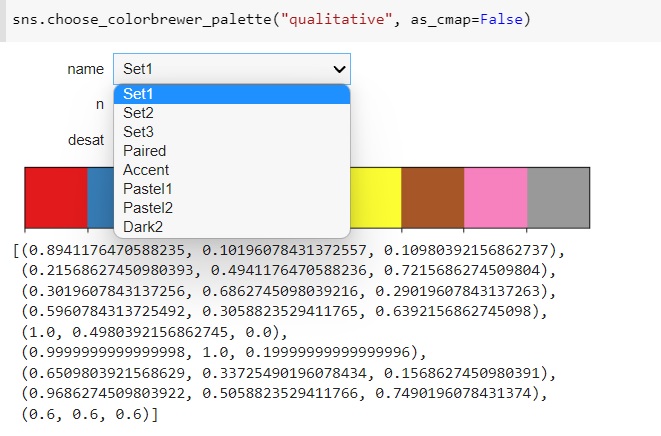Click the yellow color swatch
The height and width of the screenshot is (436, 661).
pos(375,198)
